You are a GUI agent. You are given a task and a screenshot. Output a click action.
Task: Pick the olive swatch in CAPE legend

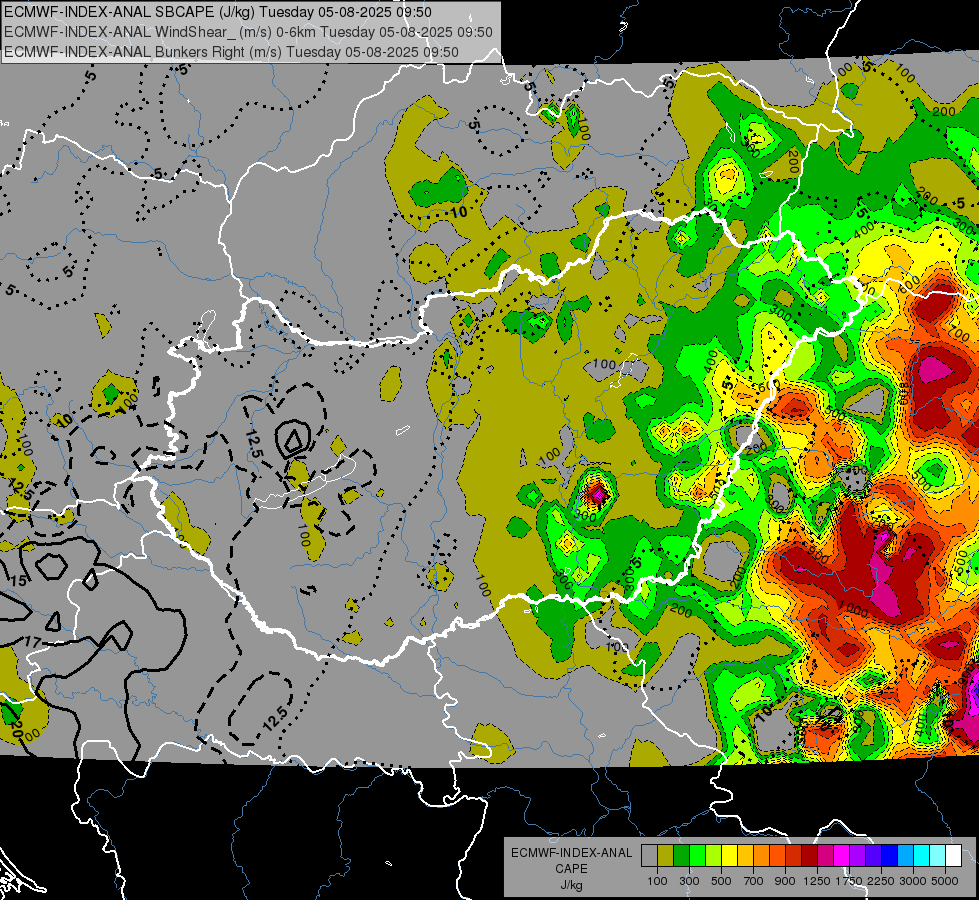point(666,855)
